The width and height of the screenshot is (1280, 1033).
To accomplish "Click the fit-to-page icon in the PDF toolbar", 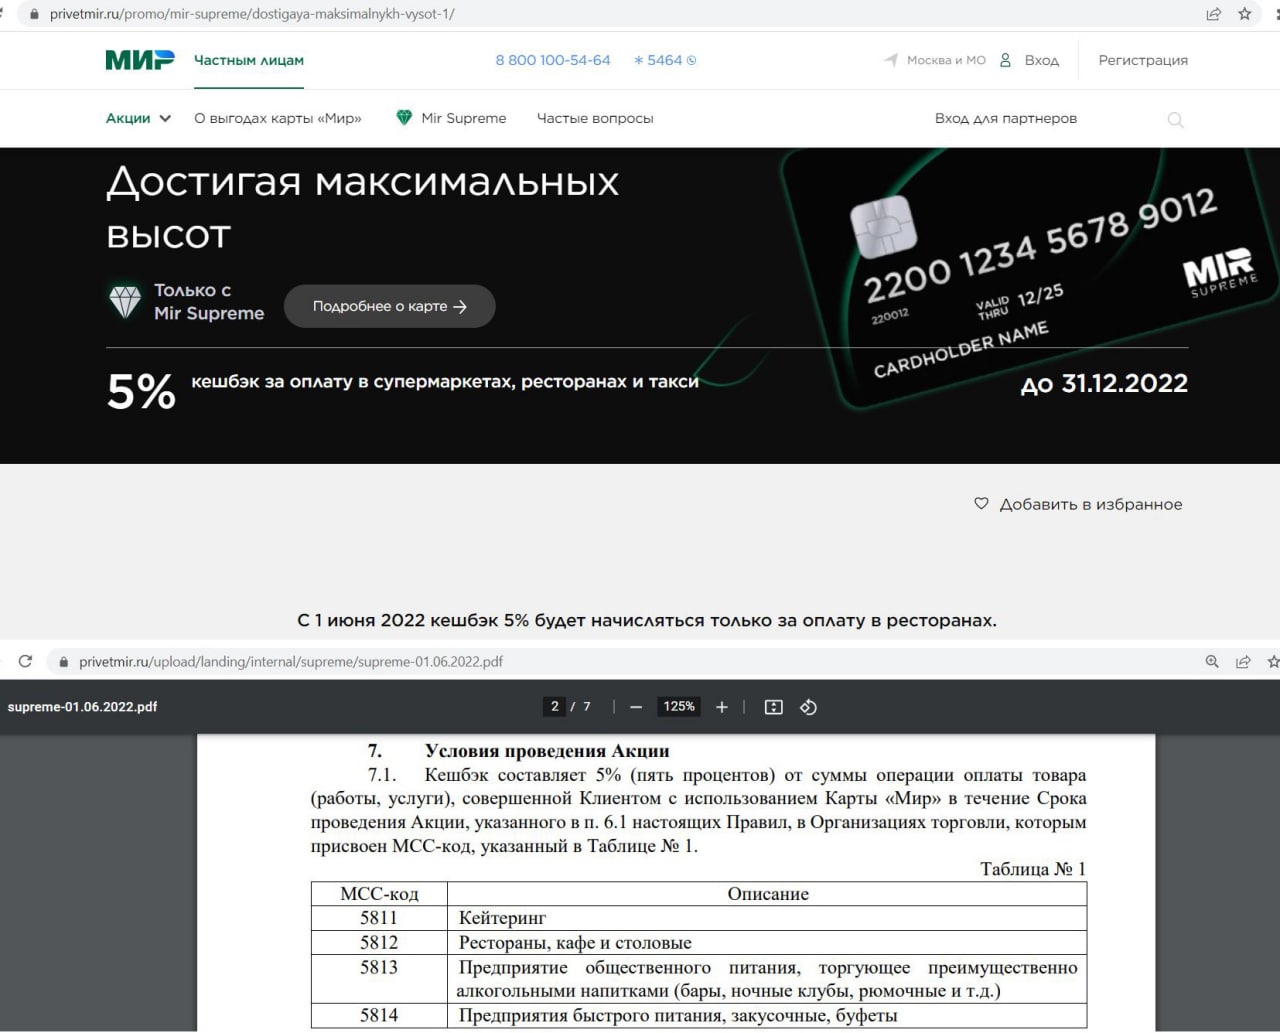I will tap(774, 707).
